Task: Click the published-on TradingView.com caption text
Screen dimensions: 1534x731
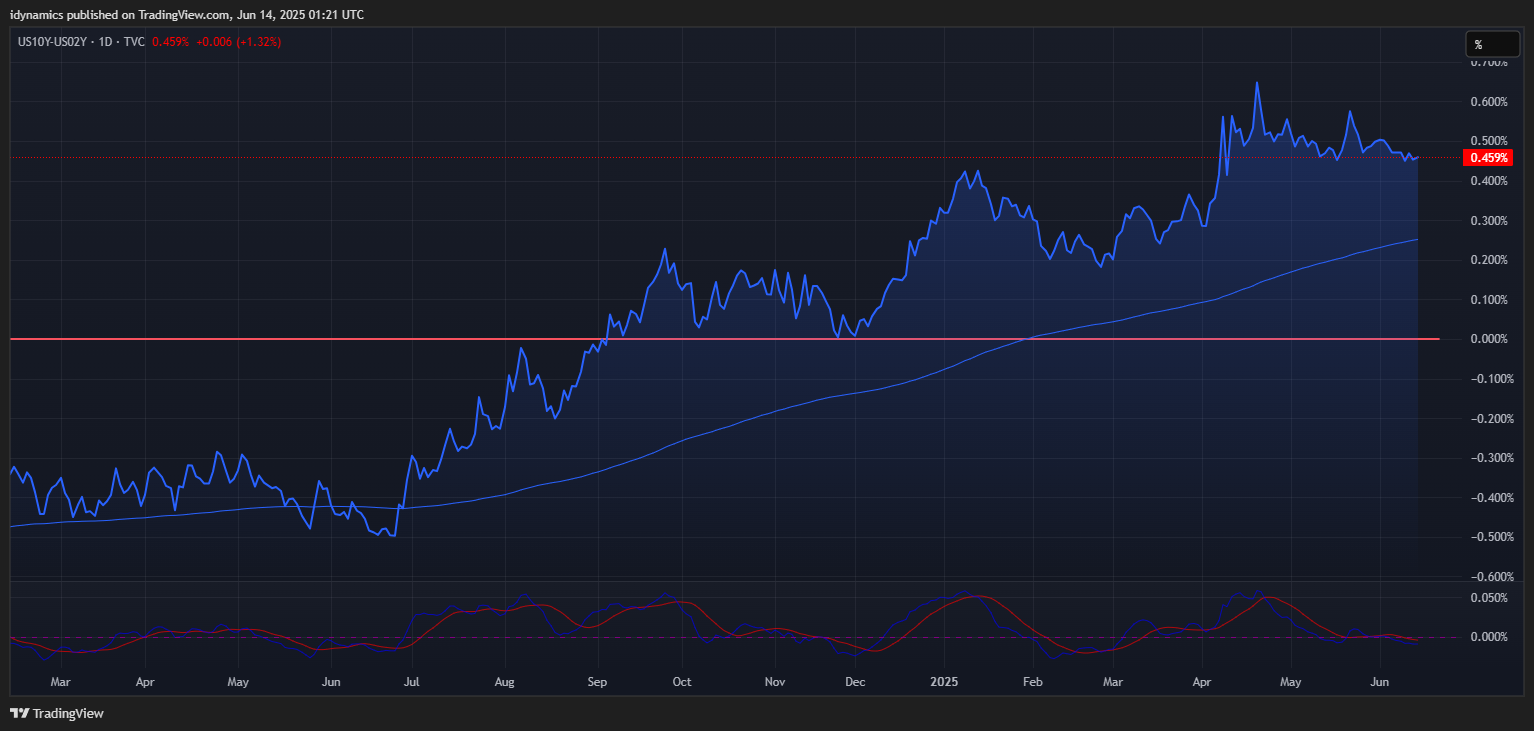Action: (x=187, y=14)
